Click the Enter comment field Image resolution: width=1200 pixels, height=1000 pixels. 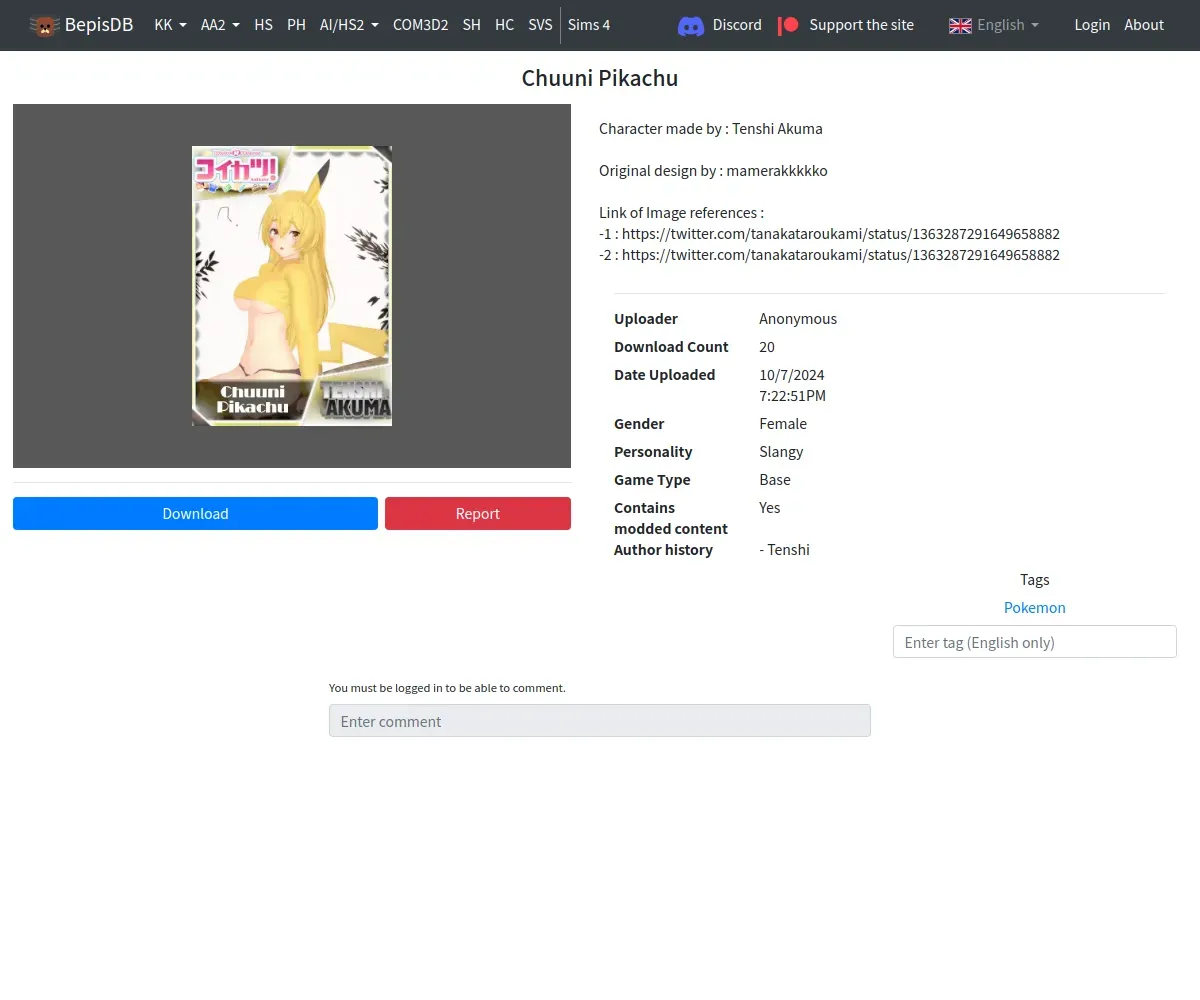(600, 721)
